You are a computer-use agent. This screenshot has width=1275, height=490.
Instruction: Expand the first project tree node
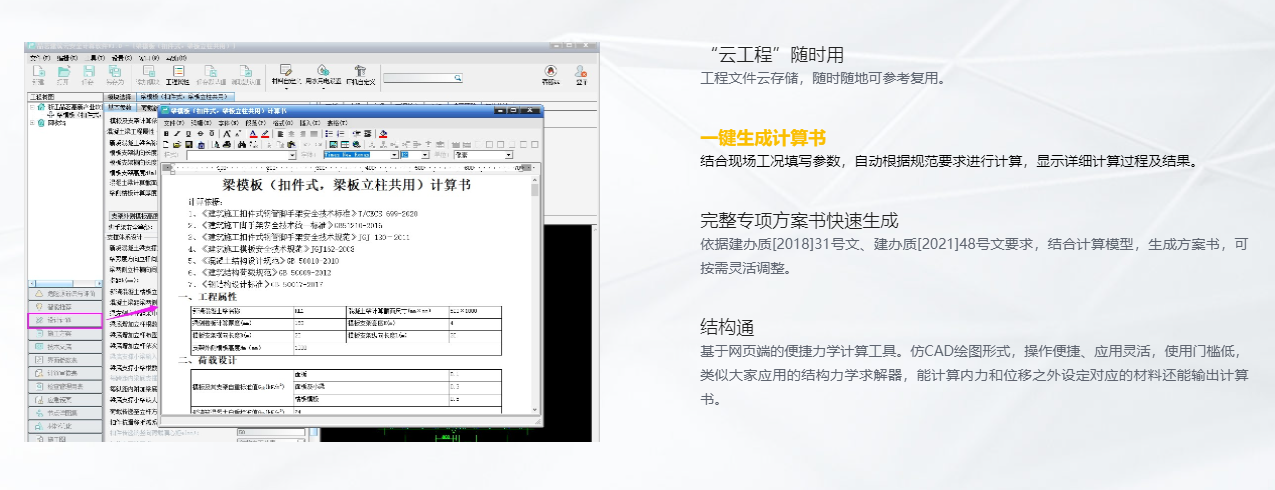[32, 107]
